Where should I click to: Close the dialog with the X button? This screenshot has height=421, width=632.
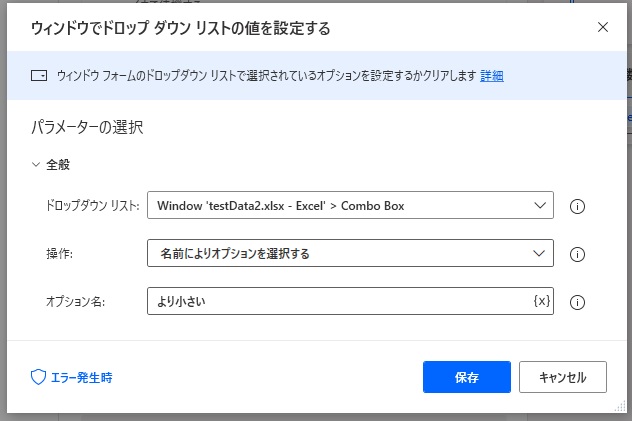603,27
